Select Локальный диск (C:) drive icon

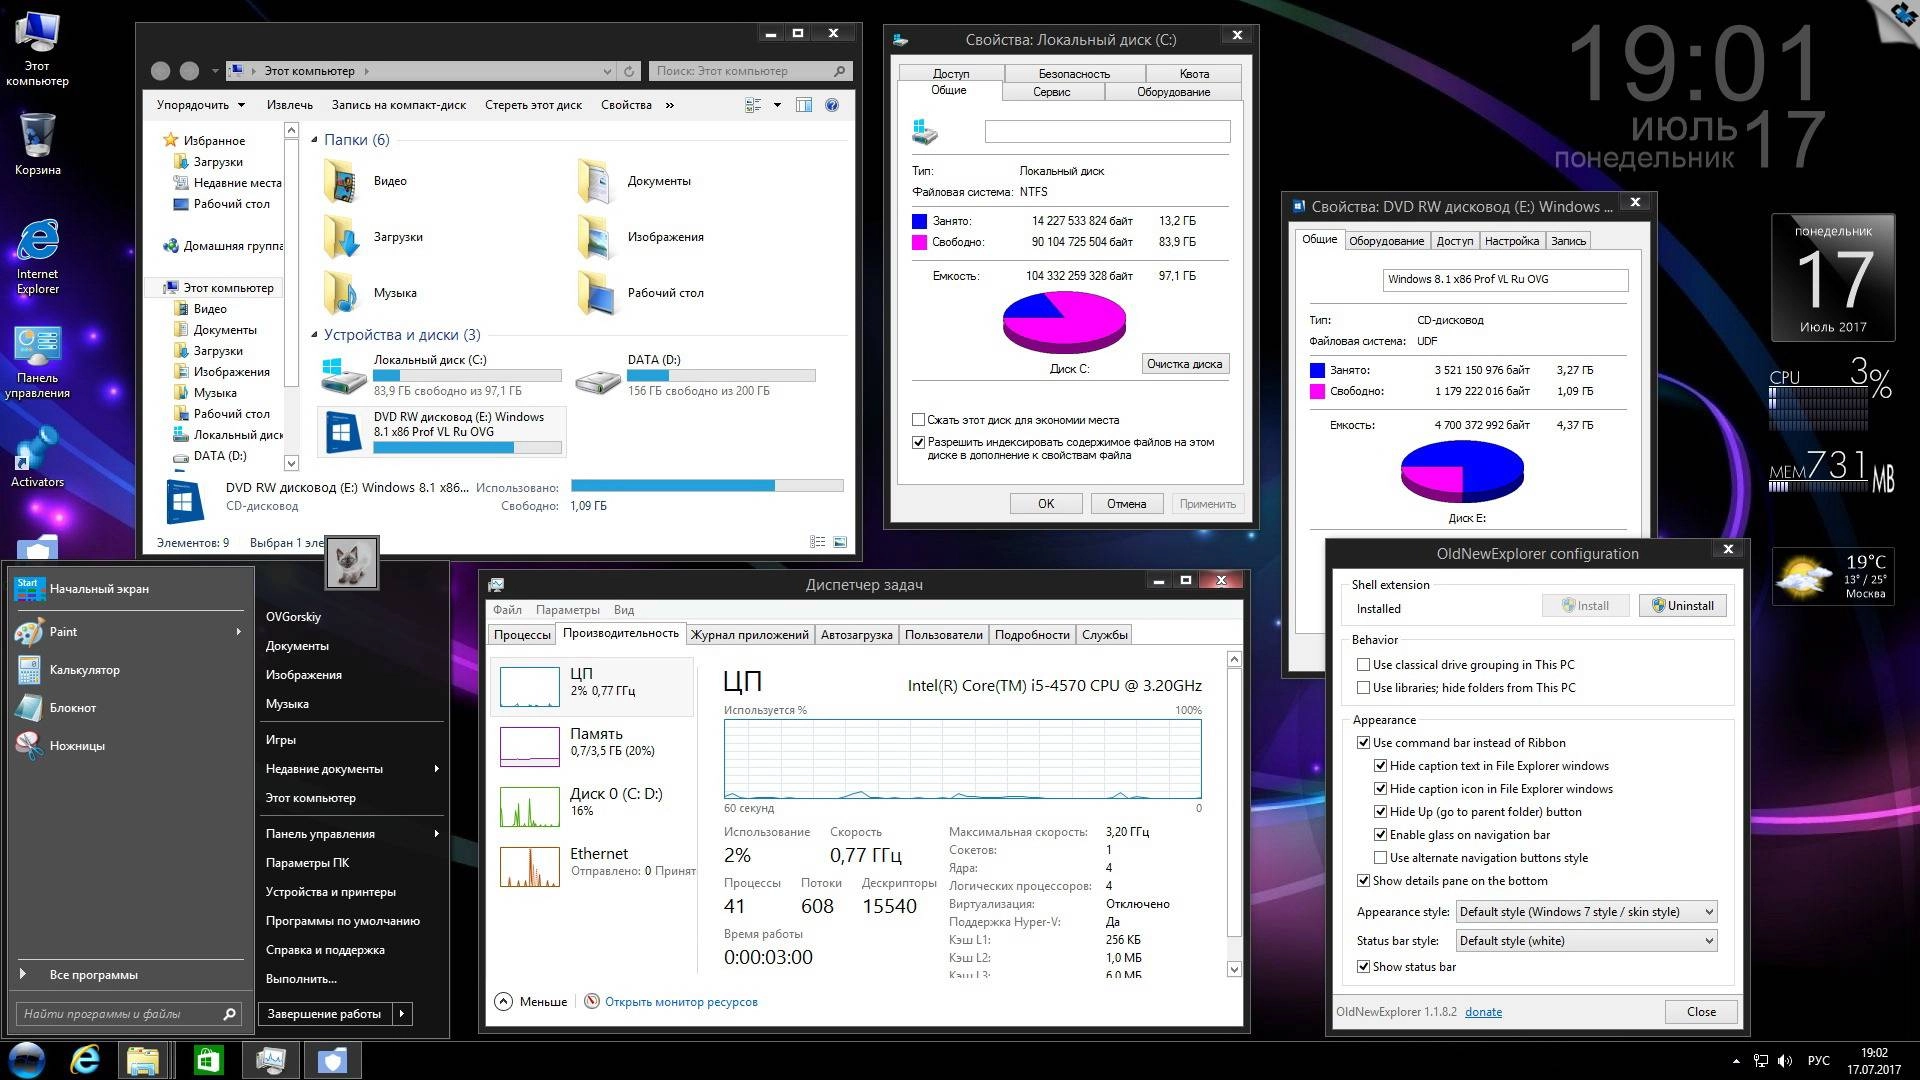pos(343,376)
